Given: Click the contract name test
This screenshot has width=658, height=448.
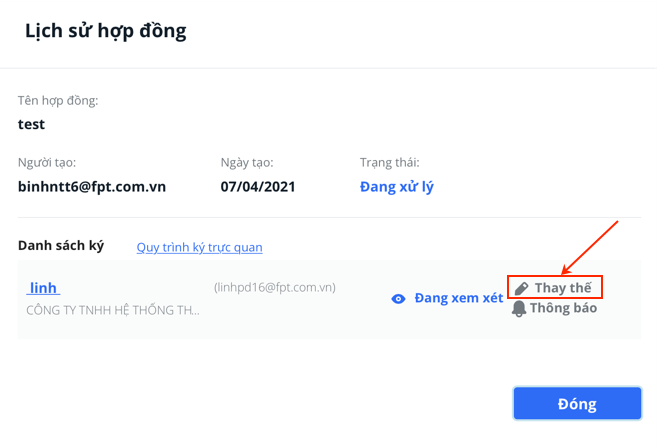Looking at the screenshot, I should pyautogui.click(x=31, y=124).
